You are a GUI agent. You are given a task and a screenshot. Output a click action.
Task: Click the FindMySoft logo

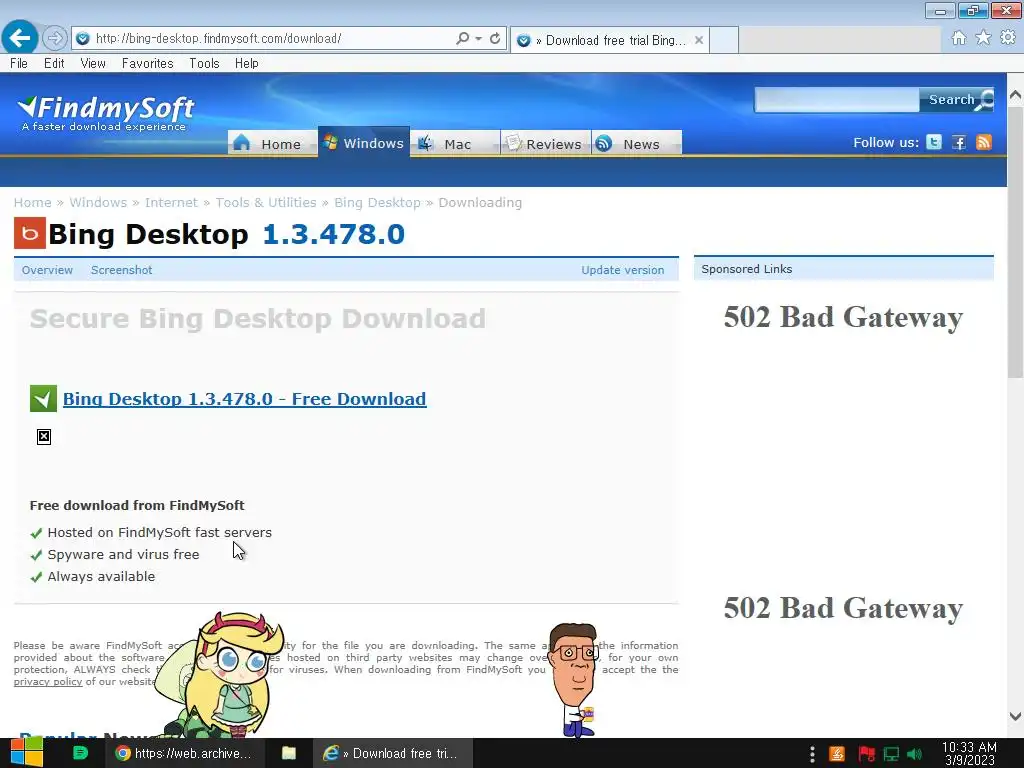[x=106, y=114]
